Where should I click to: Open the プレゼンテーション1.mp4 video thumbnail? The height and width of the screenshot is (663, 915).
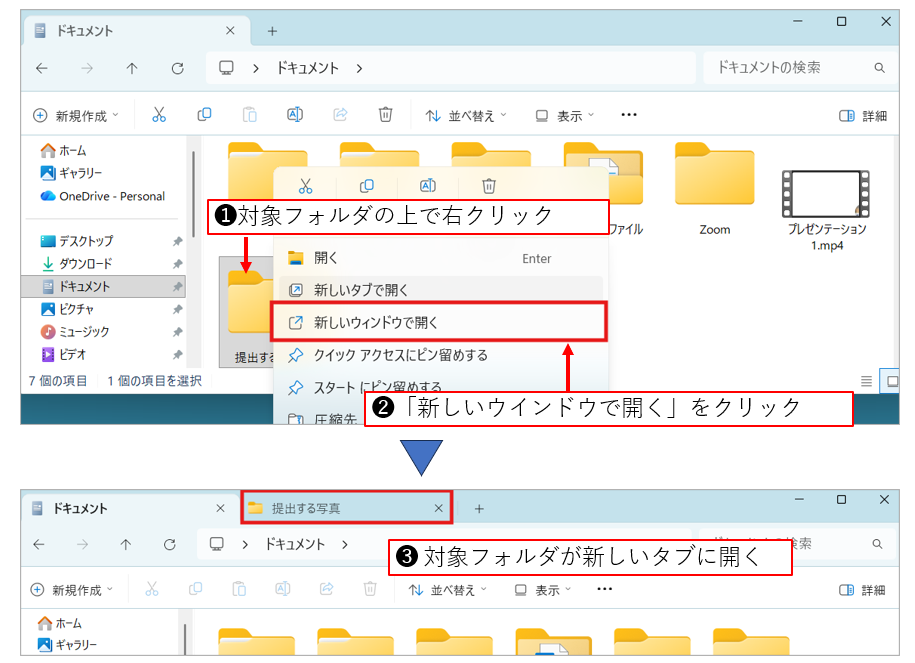coord(827,195)
